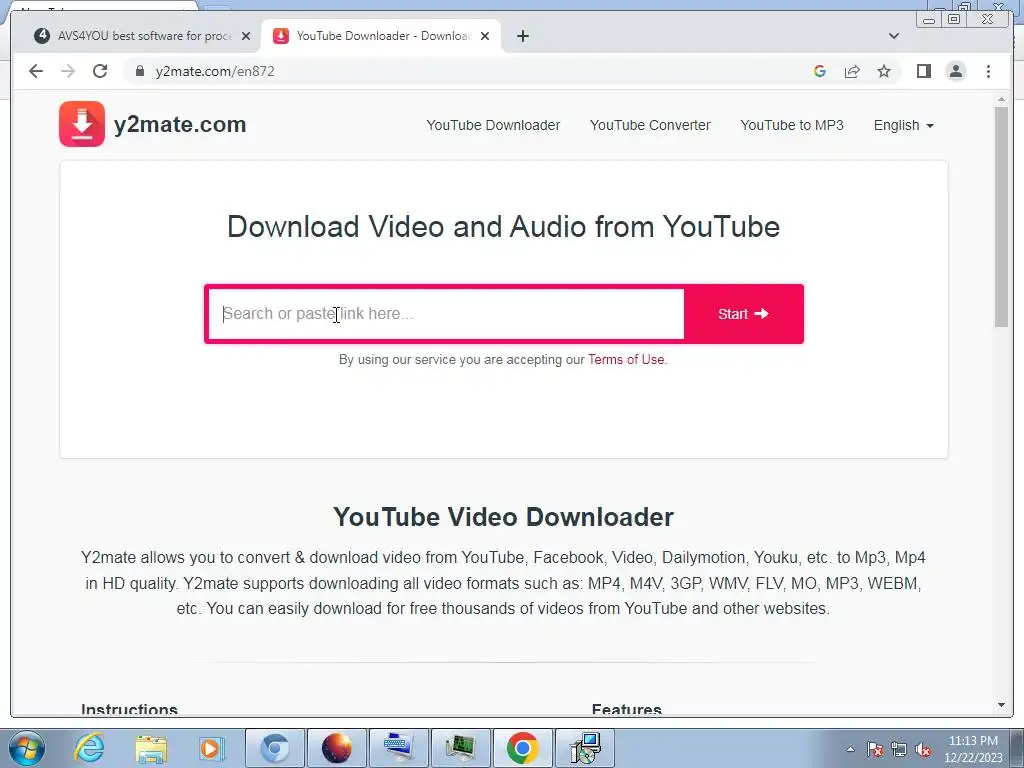The image size is (1024, 768).
Task: Click the 'YouTube Video Downloader' heading
Action: pyautogui.click(x=504, y=517)
